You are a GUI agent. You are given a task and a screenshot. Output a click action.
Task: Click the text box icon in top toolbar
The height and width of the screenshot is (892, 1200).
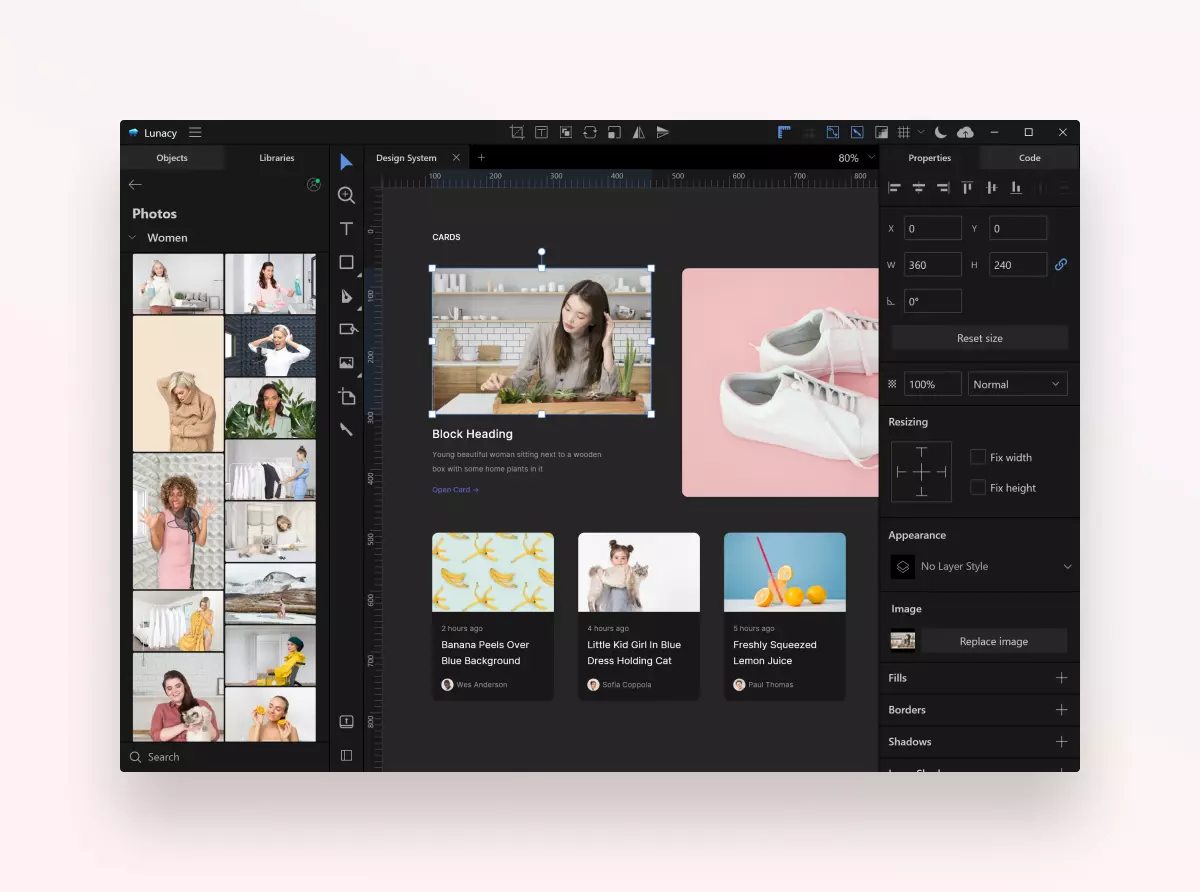coord(541,132)
